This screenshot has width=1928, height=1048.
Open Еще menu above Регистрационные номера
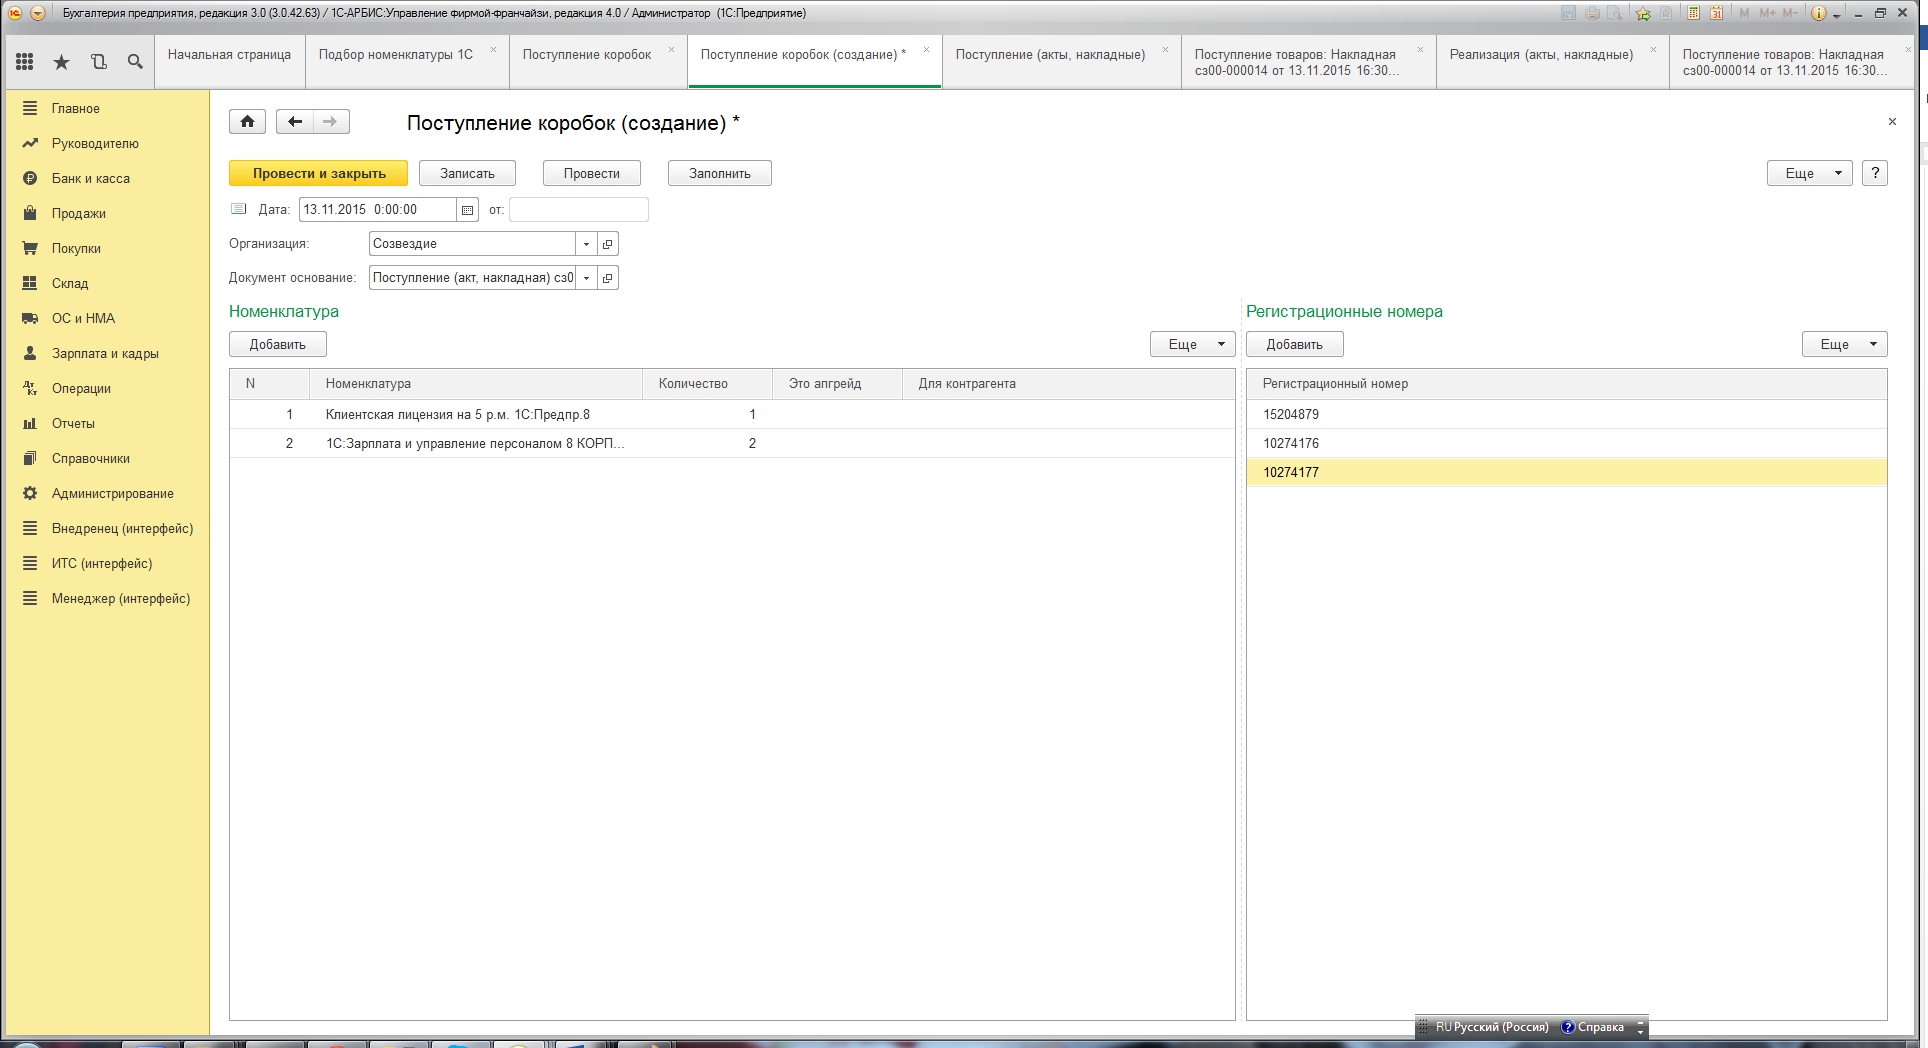pyautogui.click(x=1844, y=344)
